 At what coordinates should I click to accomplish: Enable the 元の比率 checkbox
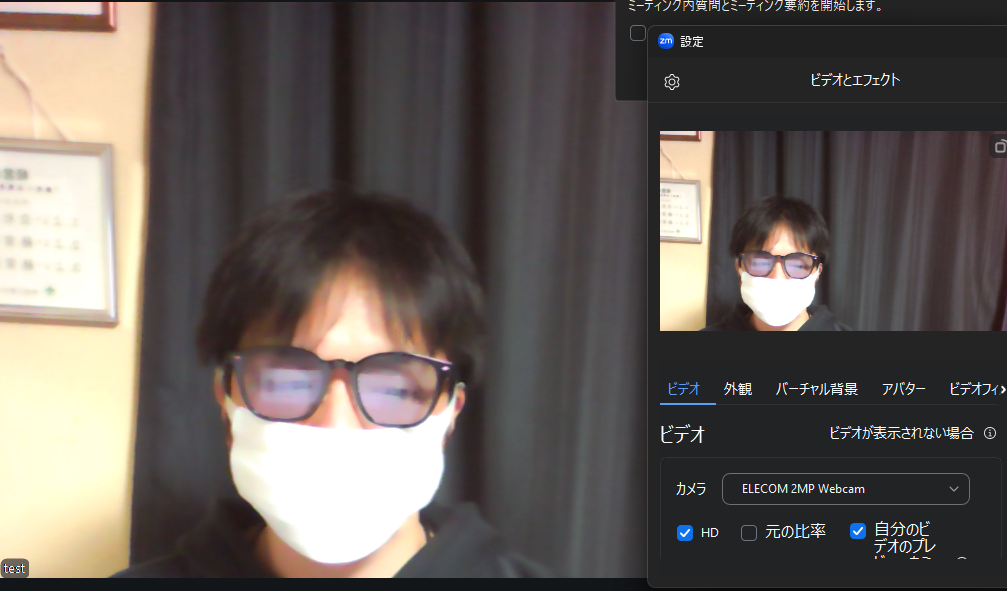coord(749,533)
